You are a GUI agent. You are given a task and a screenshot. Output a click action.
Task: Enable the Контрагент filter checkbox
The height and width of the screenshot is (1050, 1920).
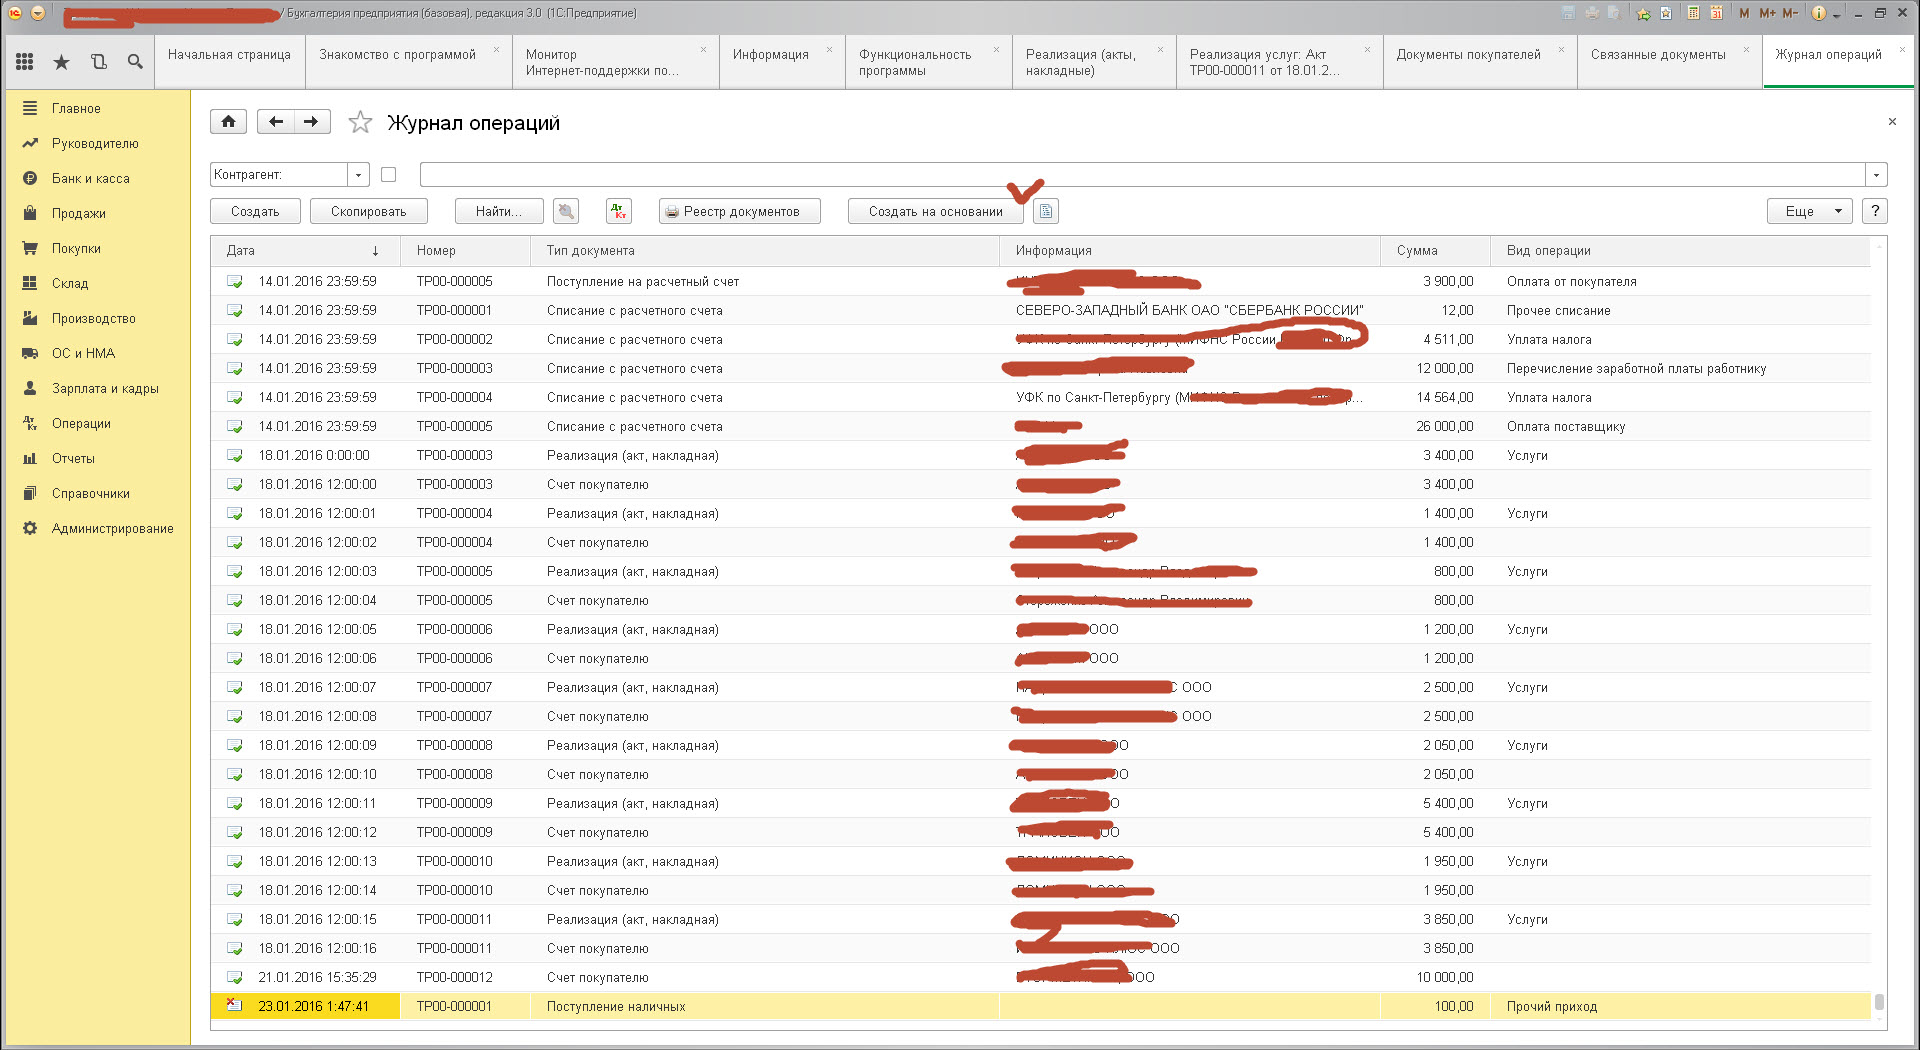point(389,175)
